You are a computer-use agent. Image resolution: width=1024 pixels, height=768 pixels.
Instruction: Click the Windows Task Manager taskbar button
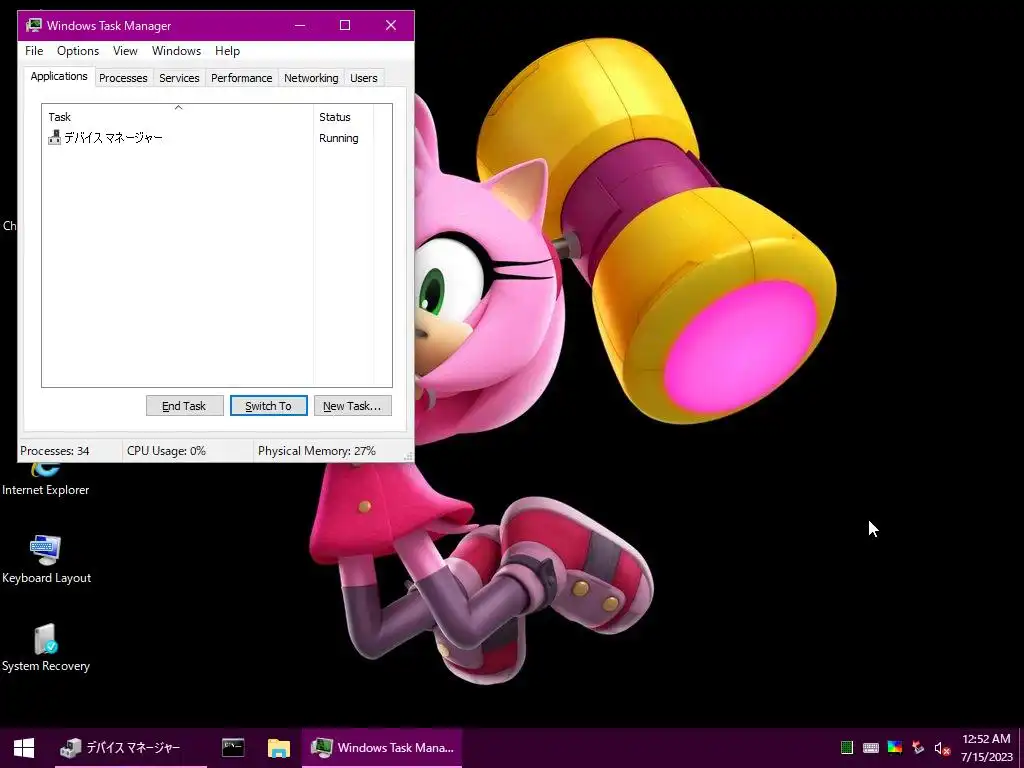[382, 748]
